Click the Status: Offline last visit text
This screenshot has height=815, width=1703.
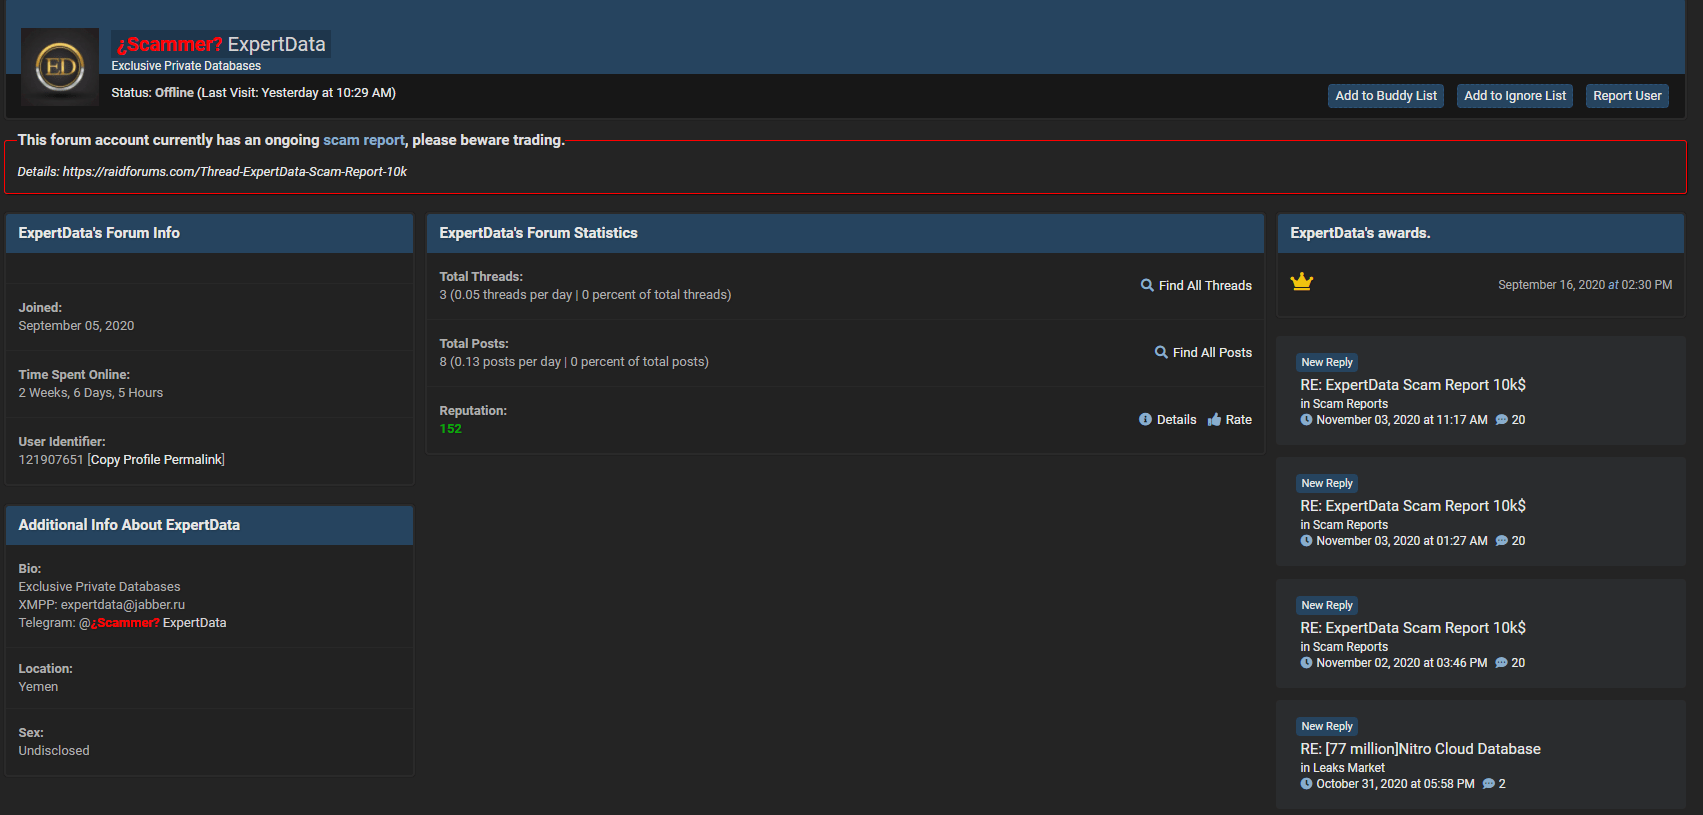point(253,93)
